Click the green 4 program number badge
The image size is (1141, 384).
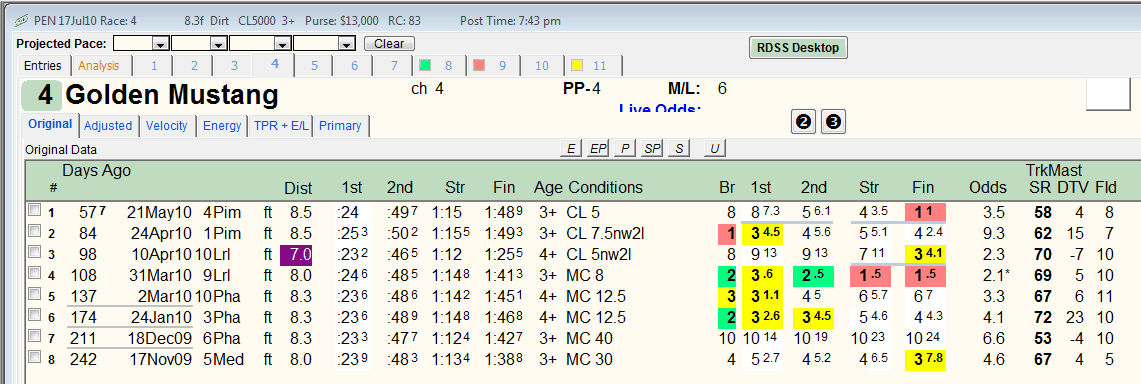pos(41,95)
